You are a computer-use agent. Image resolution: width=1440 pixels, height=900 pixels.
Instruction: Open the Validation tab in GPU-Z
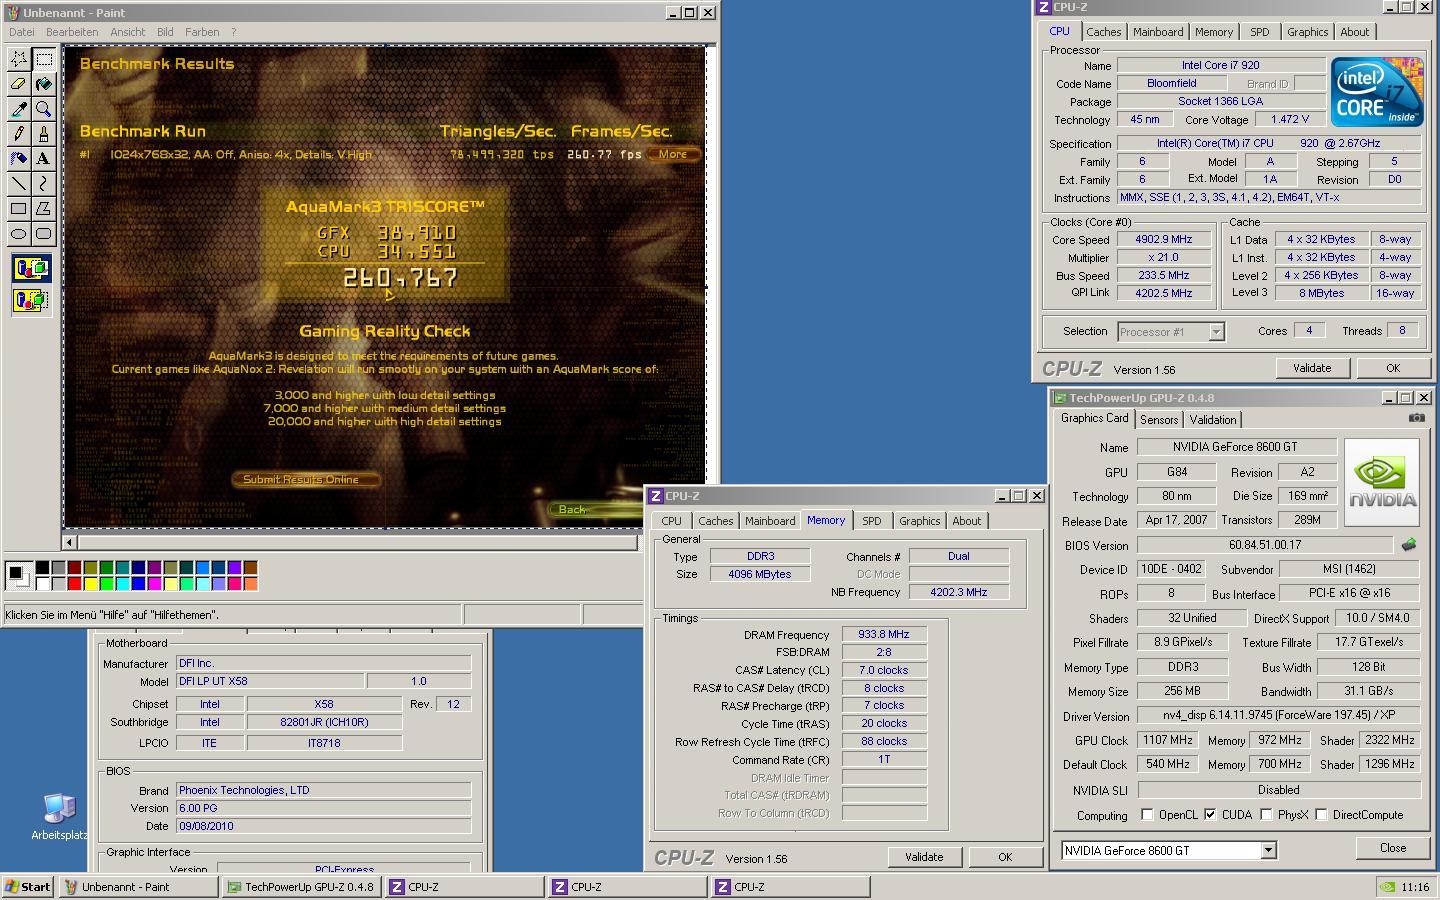[x=1213, y=420]
